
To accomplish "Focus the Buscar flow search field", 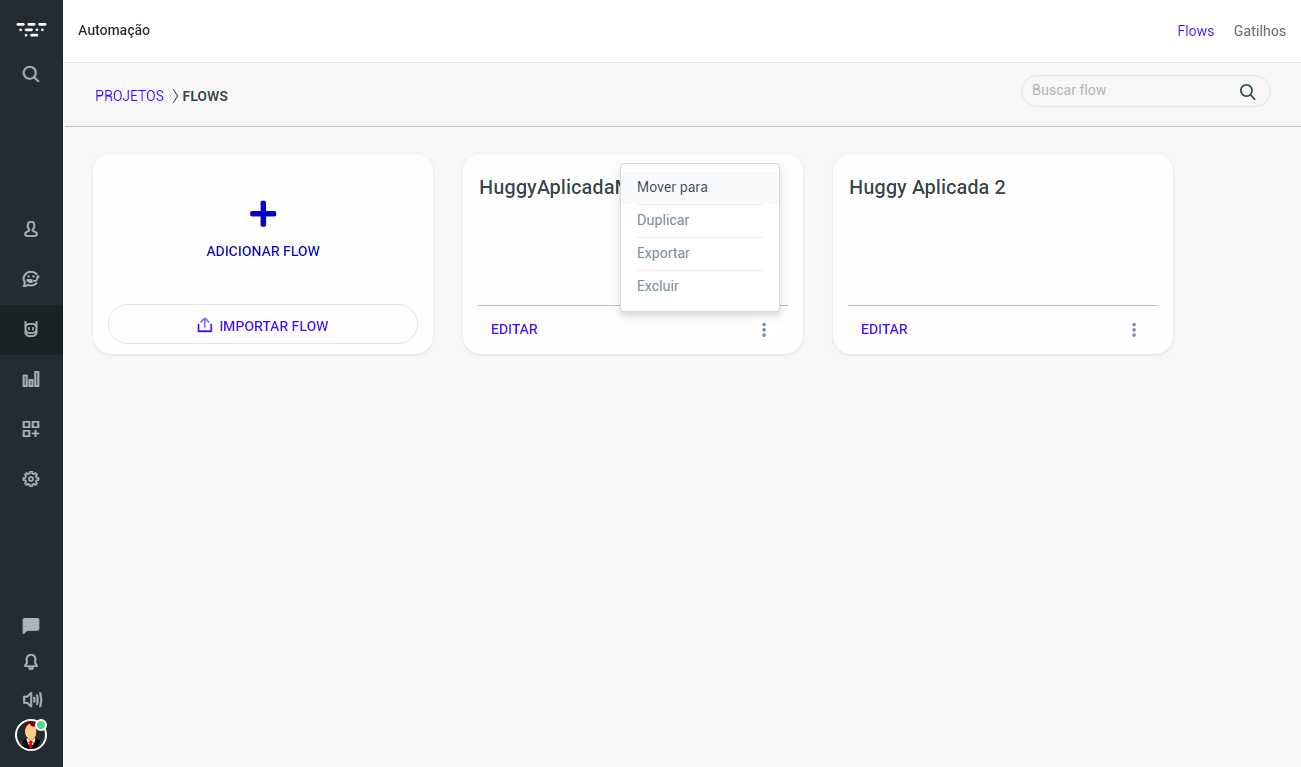I will click(1145, 91).
